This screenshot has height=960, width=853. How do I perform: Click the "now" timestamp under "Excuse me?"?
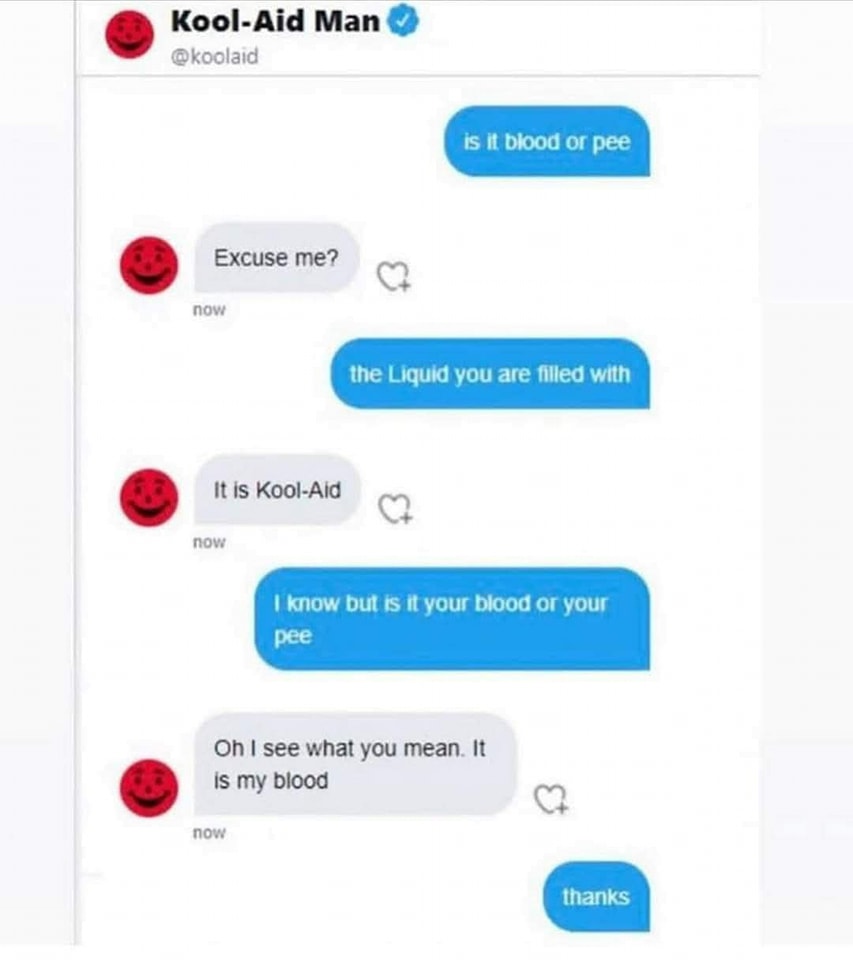click(209, 310)
